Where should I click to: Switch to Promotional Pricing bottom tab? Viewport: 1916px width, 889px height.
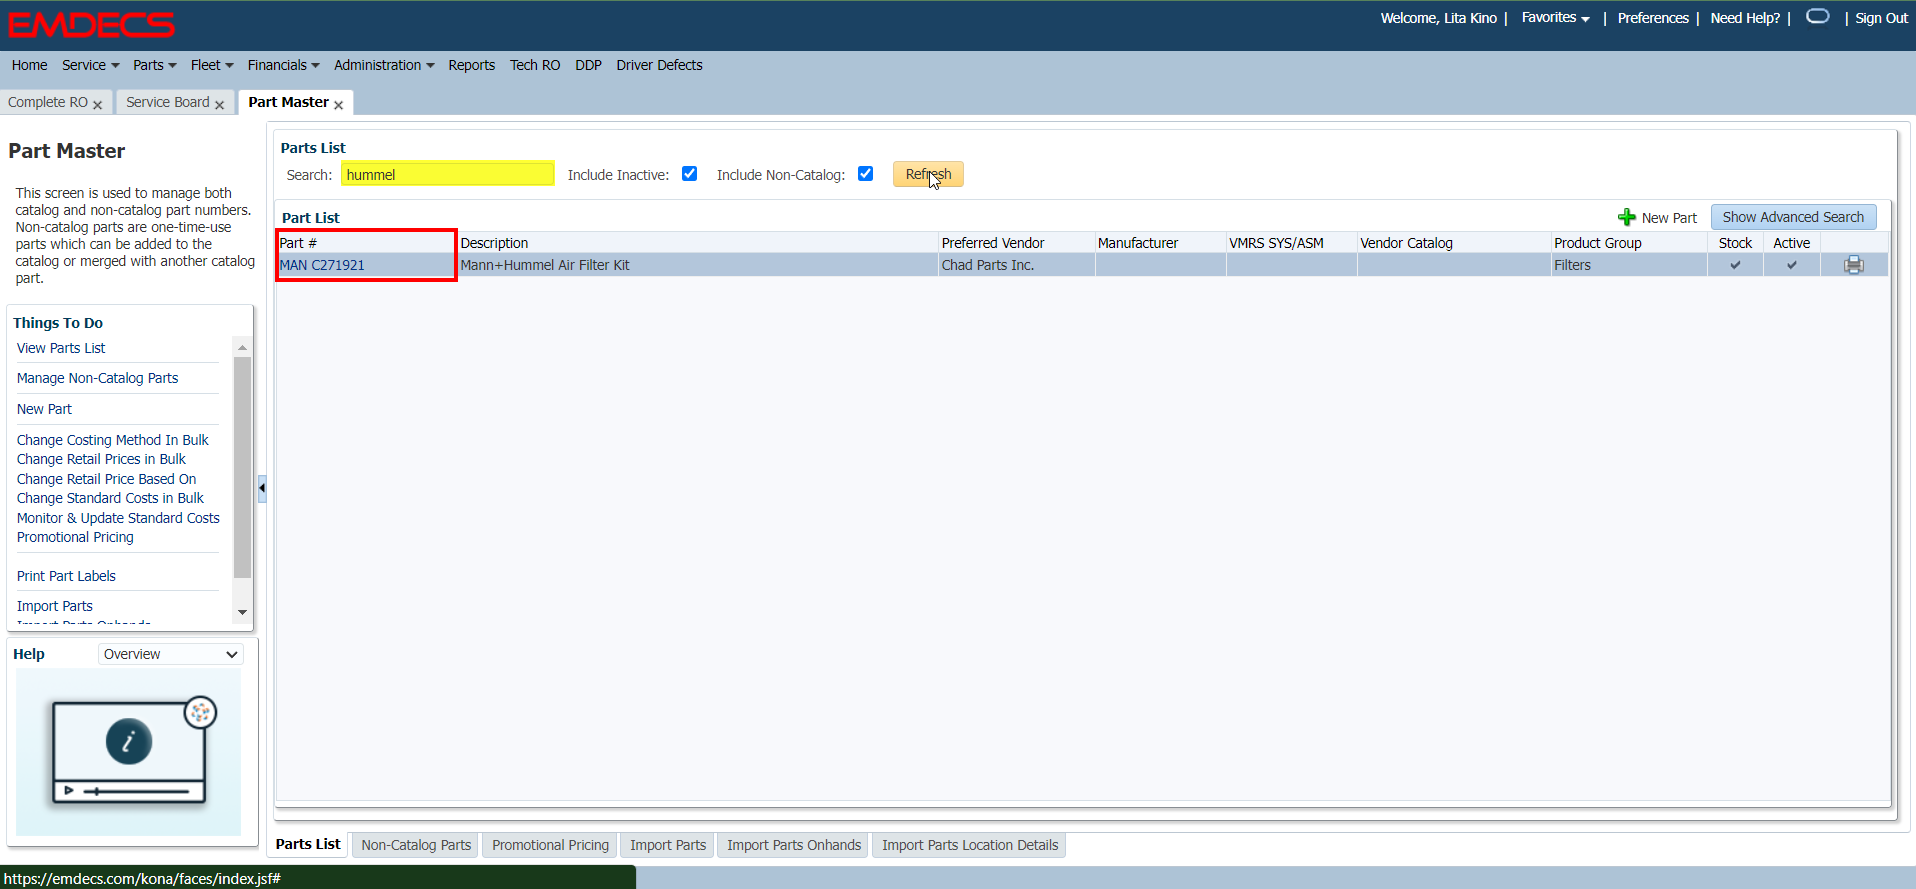(550, 845)
